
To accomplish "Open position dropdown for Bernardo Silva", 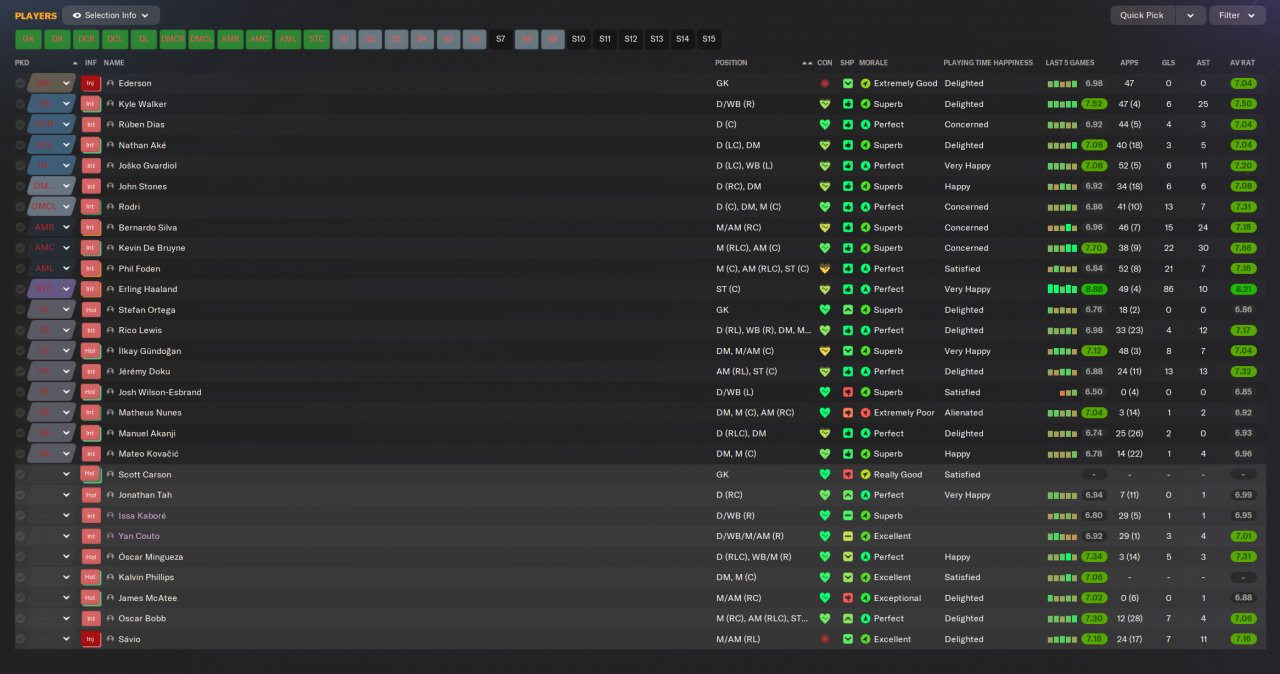I will click(x=66, y=227).
